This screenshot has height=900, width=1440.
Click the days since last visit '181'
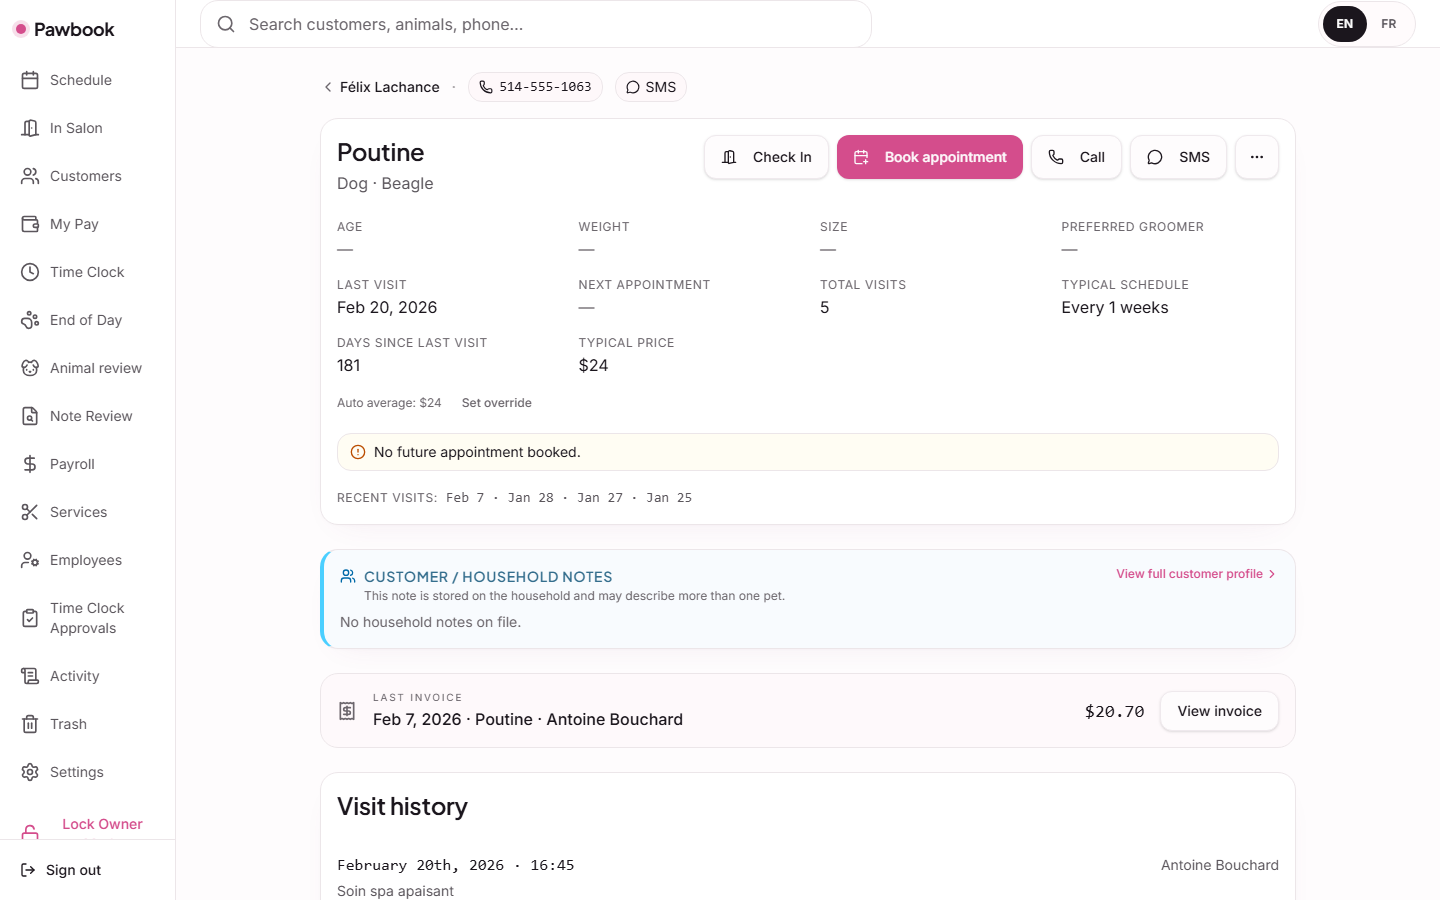[349, 365]
